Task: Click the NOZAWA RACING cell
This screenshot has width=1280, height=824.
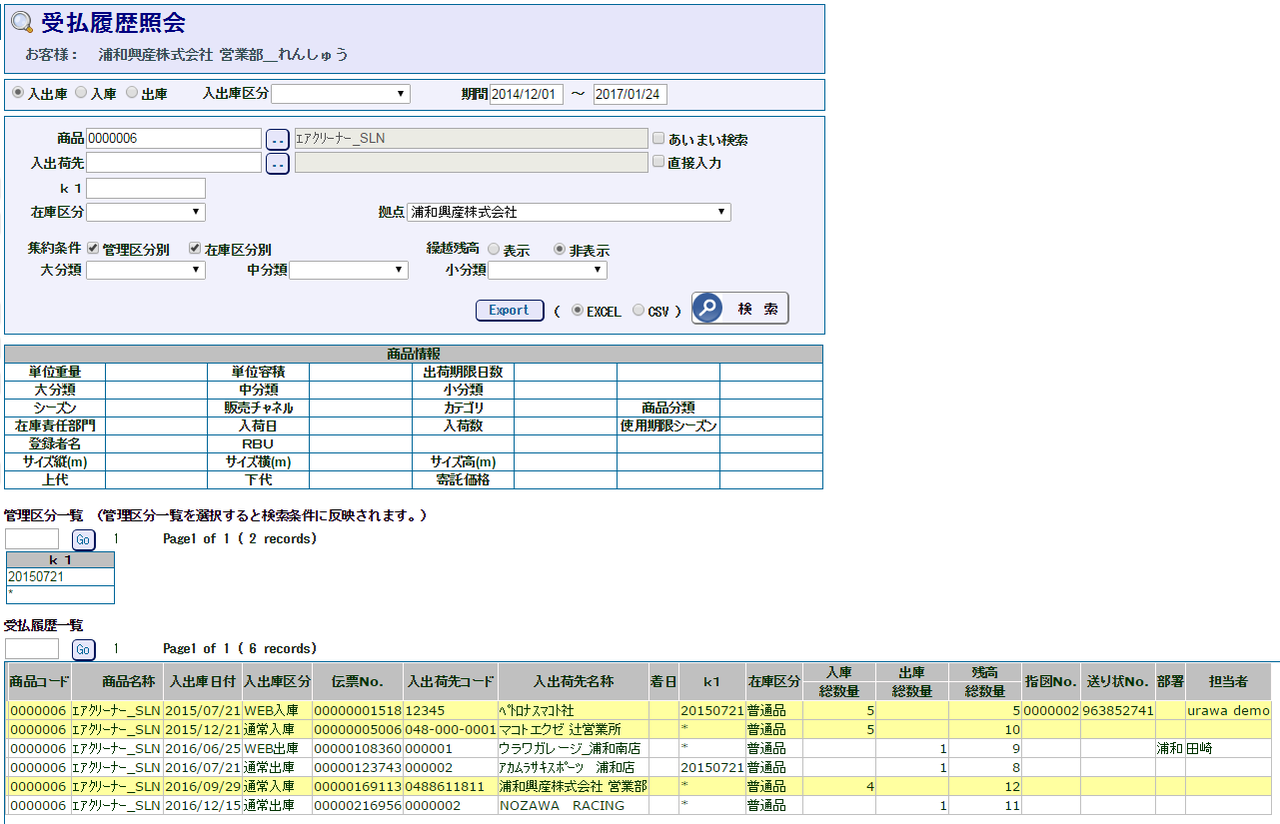Action: tap(572, 806)
